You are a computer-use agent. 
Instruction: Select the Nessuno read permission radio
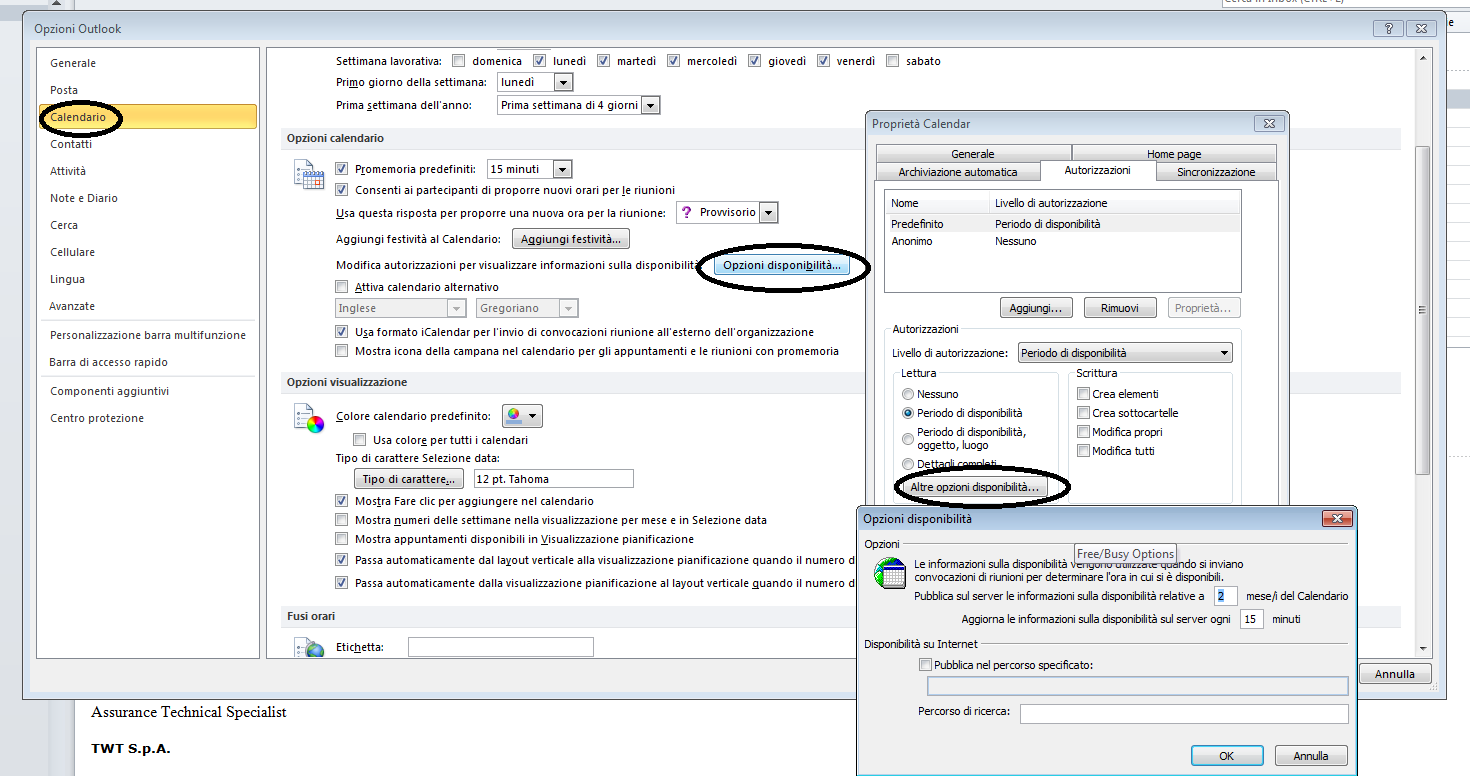pyautogui.click(x=908, y=394)
